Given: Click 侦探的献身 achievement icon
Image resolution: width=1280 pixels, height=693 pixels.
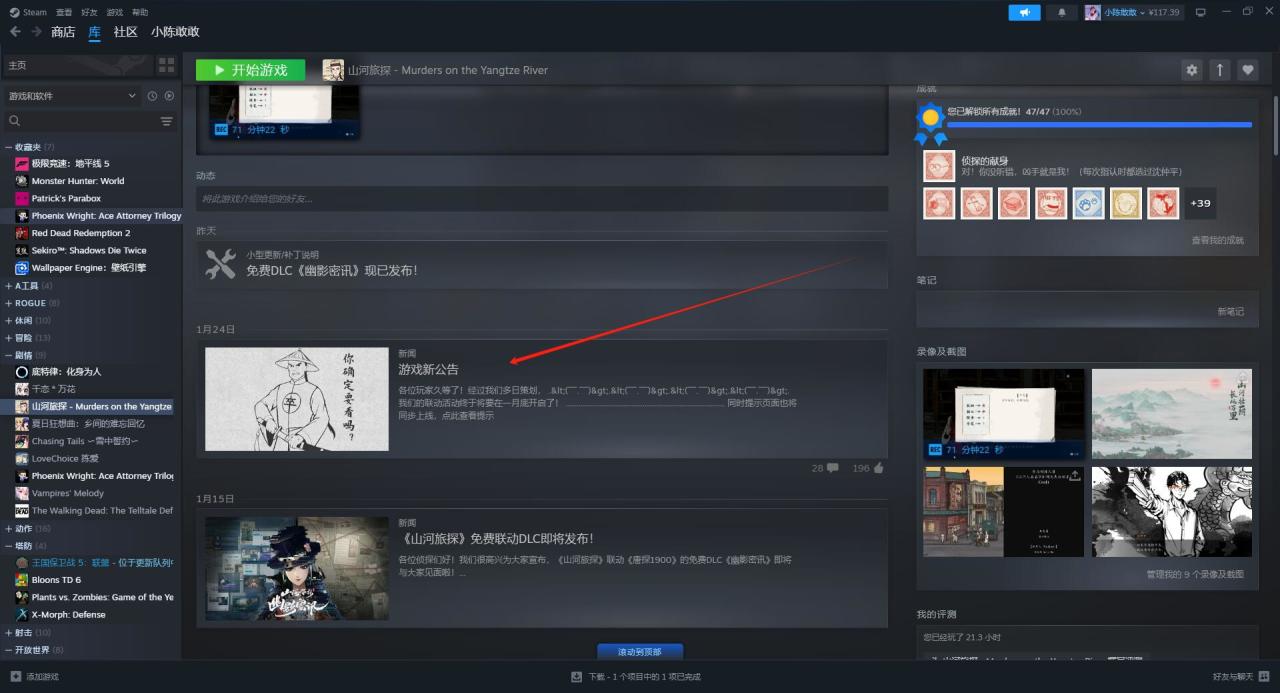Looking at the screenshot, I should (x=939, y=166).
